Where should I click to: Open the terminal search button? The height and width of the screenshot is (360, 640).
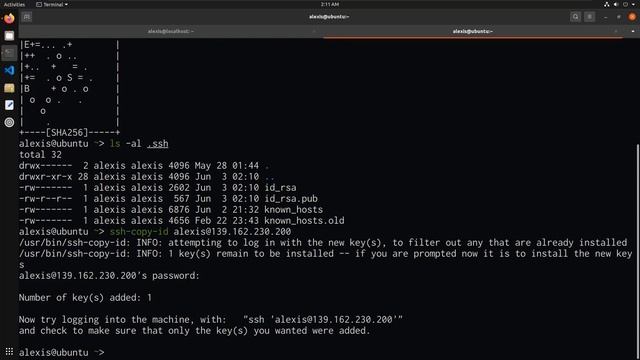tap(576, 17)
